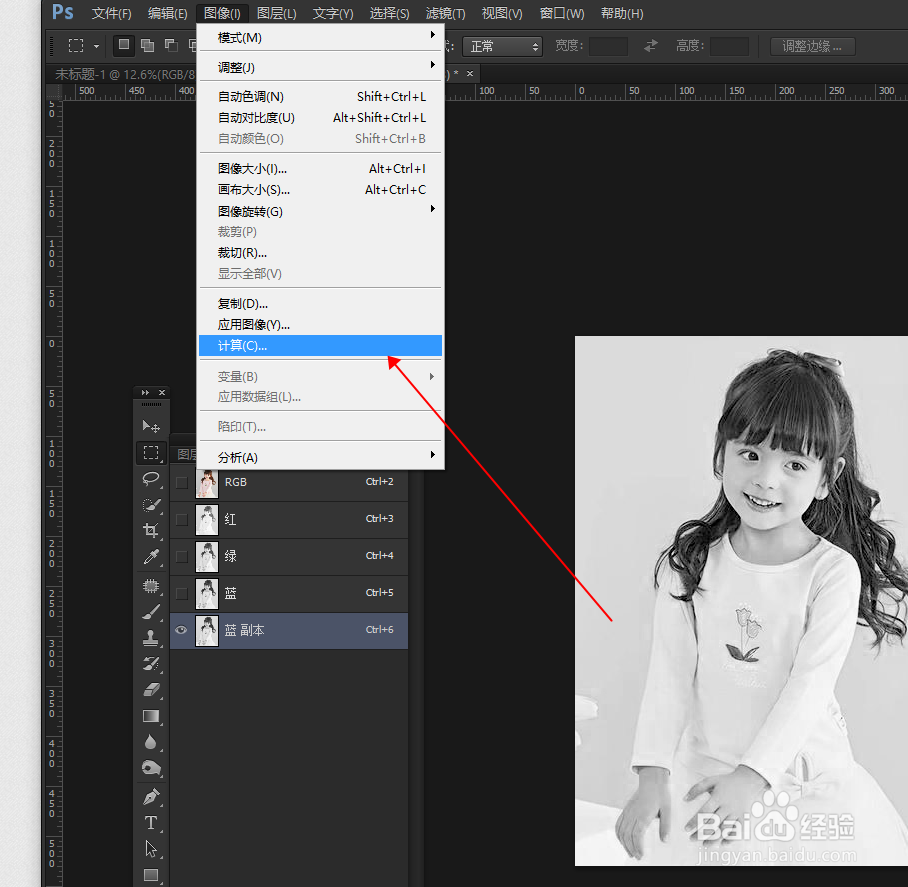
Task: Open the 帮助(H) menu
Action: [621, 13]
